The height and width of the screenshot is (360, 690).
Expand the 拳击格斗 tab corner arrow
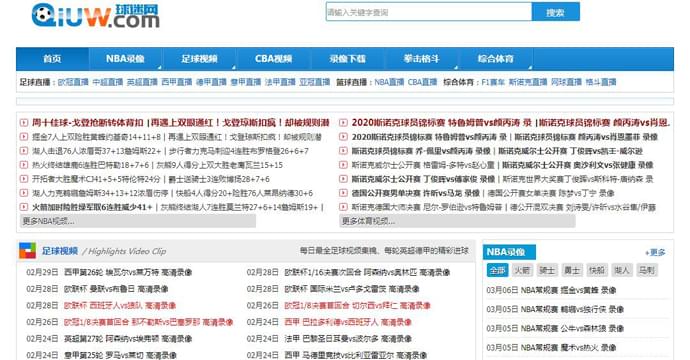click(x=455, y=67)
